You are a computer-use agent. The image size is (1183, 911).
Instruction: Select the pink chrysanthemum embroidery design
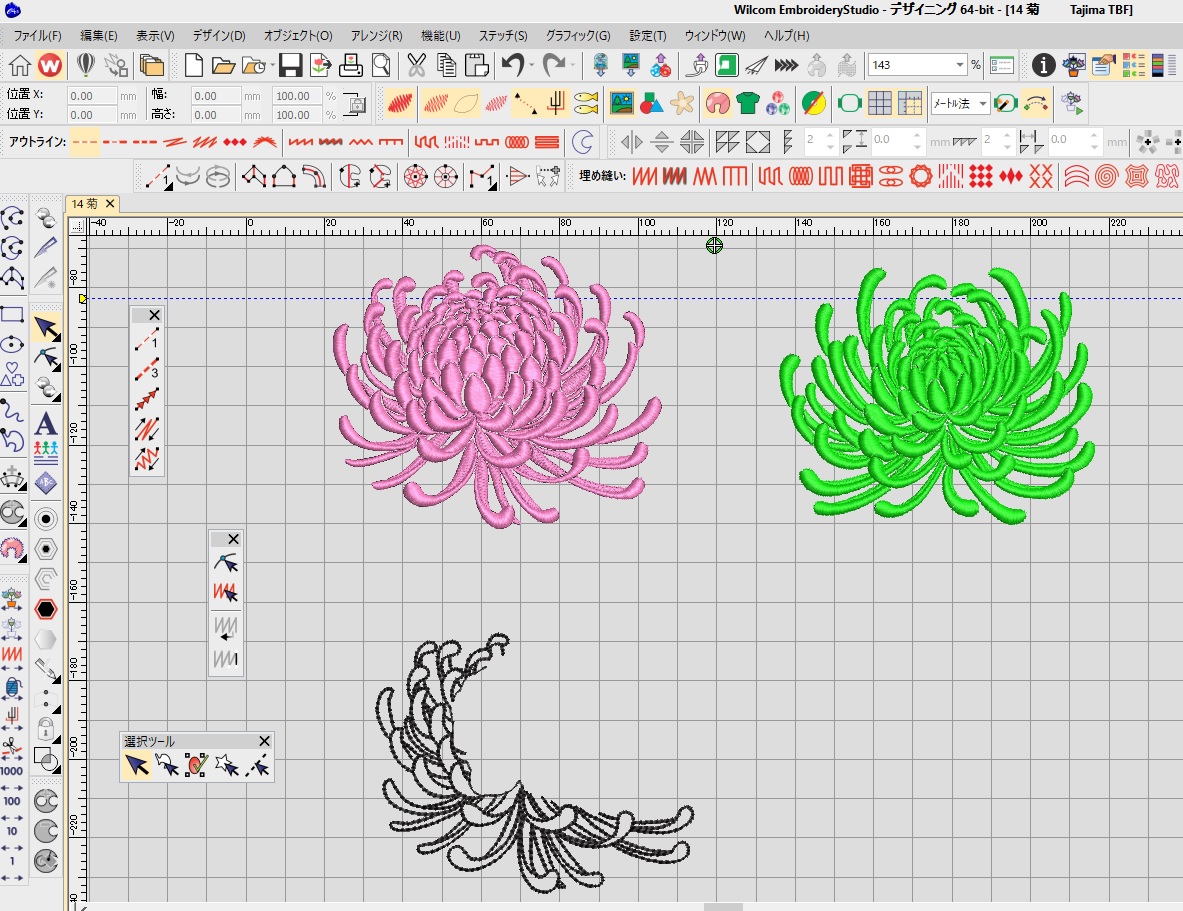[x=497, y=385]
